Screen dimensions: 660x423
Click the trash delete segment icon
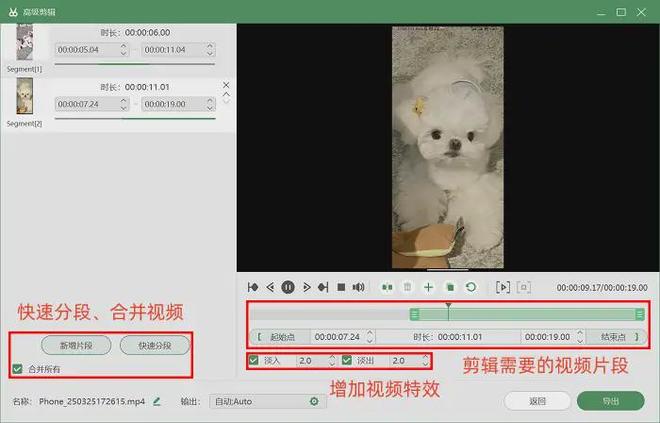coord(407,287)
